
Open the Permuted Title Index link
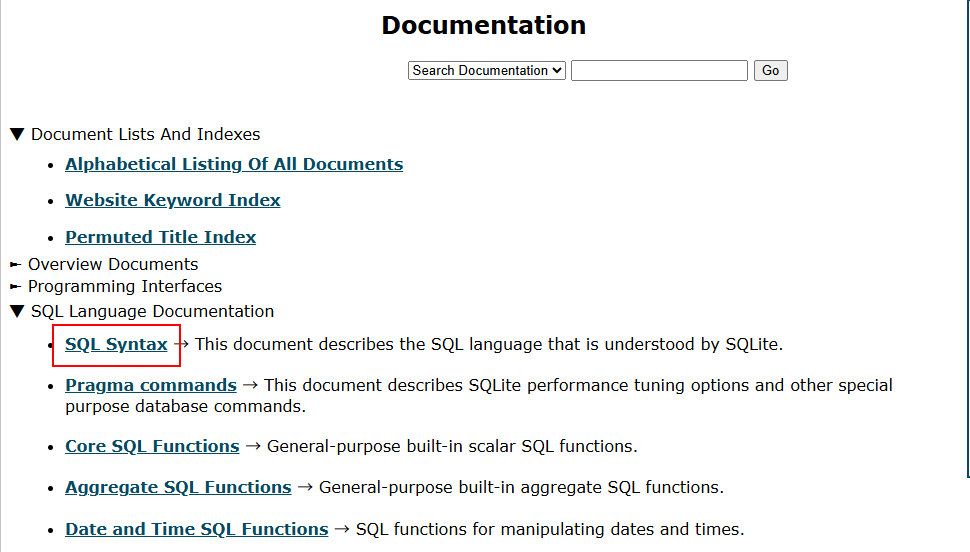(161, 238)
